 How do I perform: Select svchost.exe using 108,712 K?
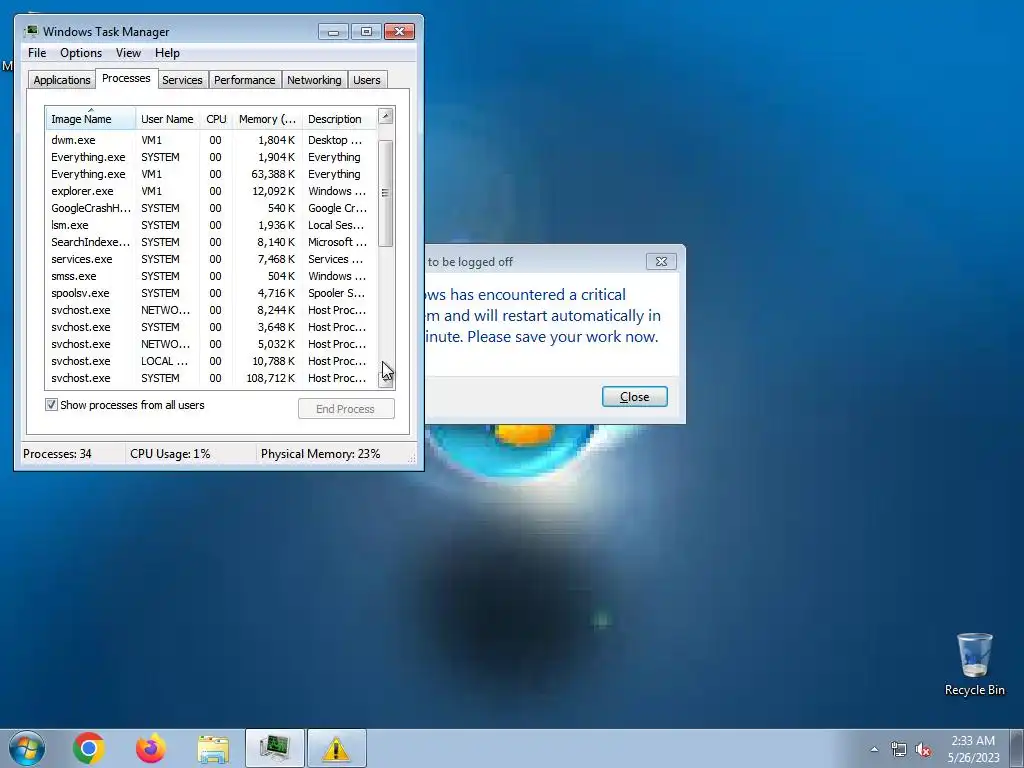[x=211, y=377]
